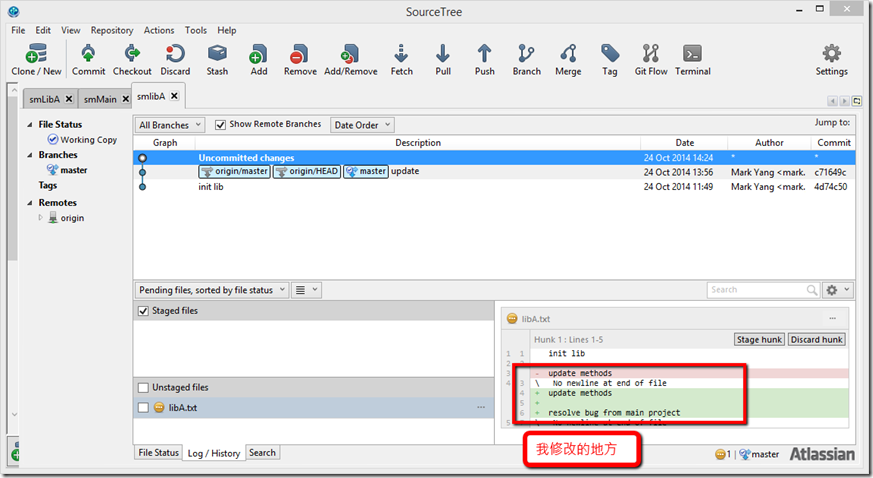Fetch from remote using Fetch icon
This screenshot has width=873, height=478.
(x=401, y=60)
